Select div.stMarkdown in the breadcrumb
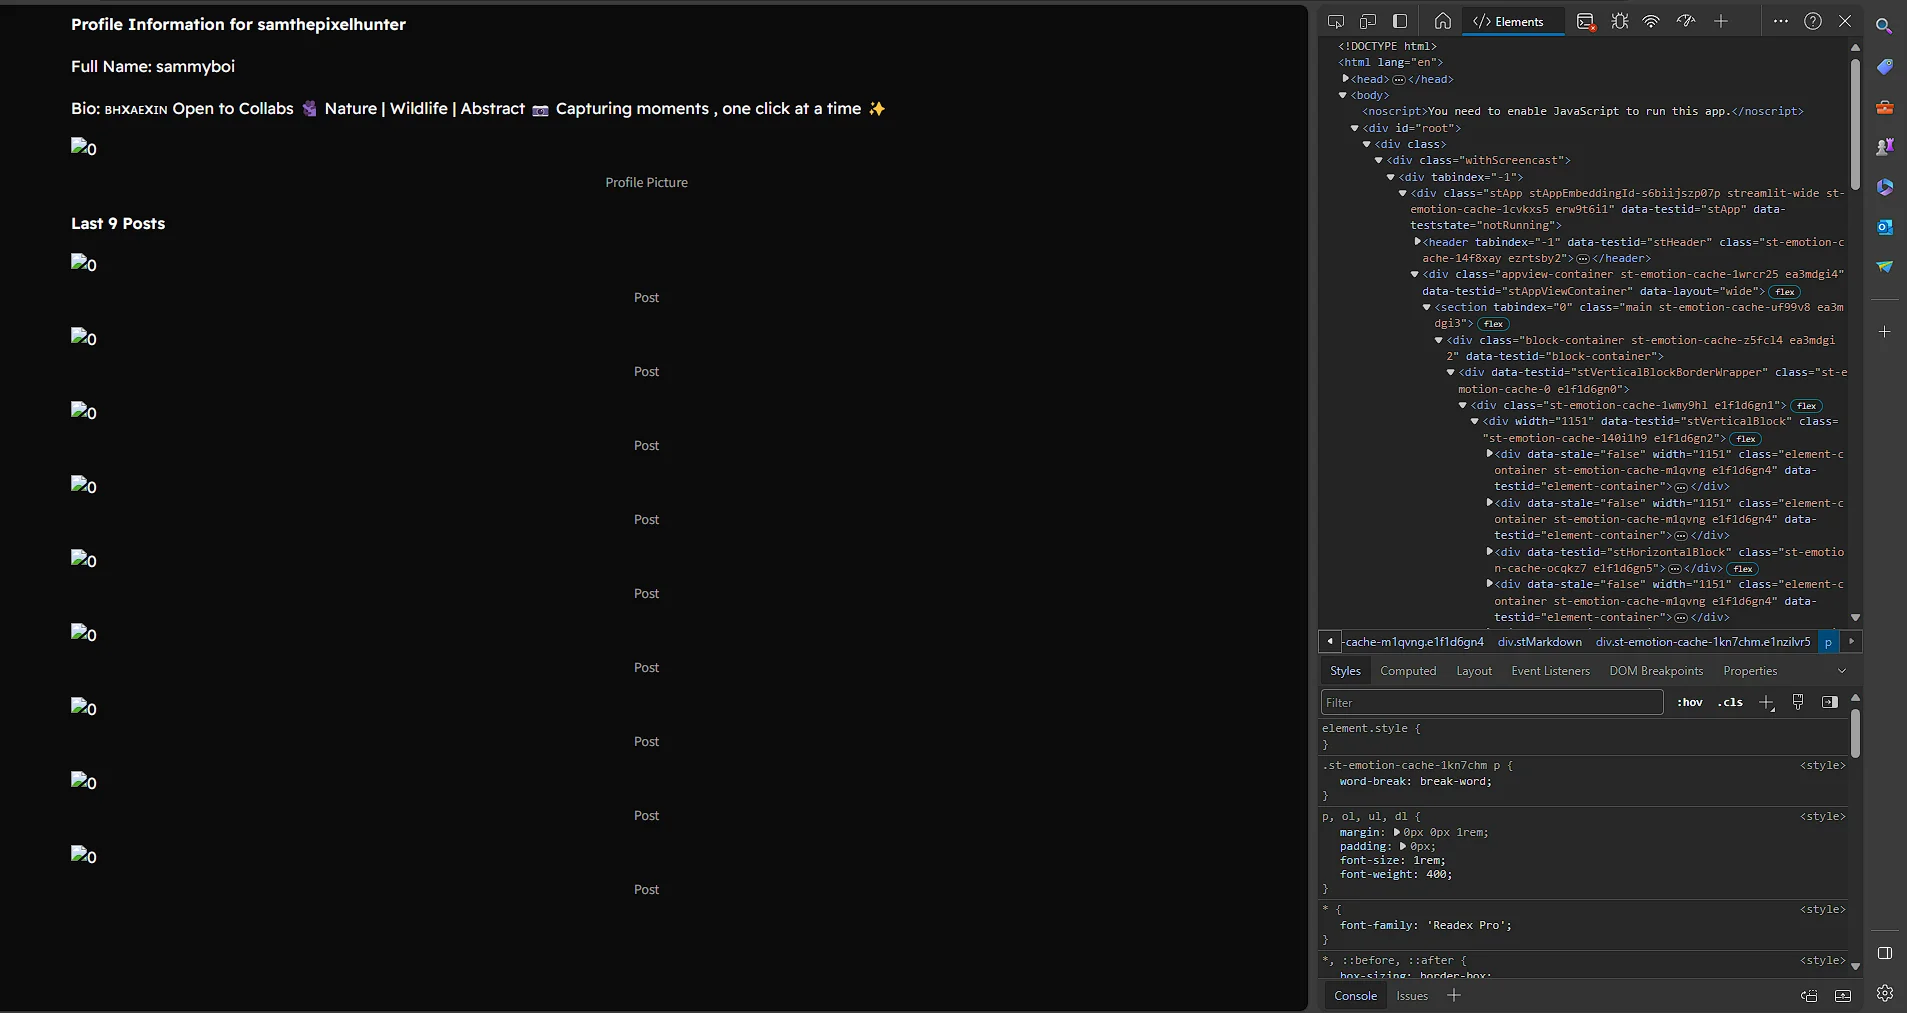1907x1013 pixels. pyautogui.click(x=1539, y=642)
